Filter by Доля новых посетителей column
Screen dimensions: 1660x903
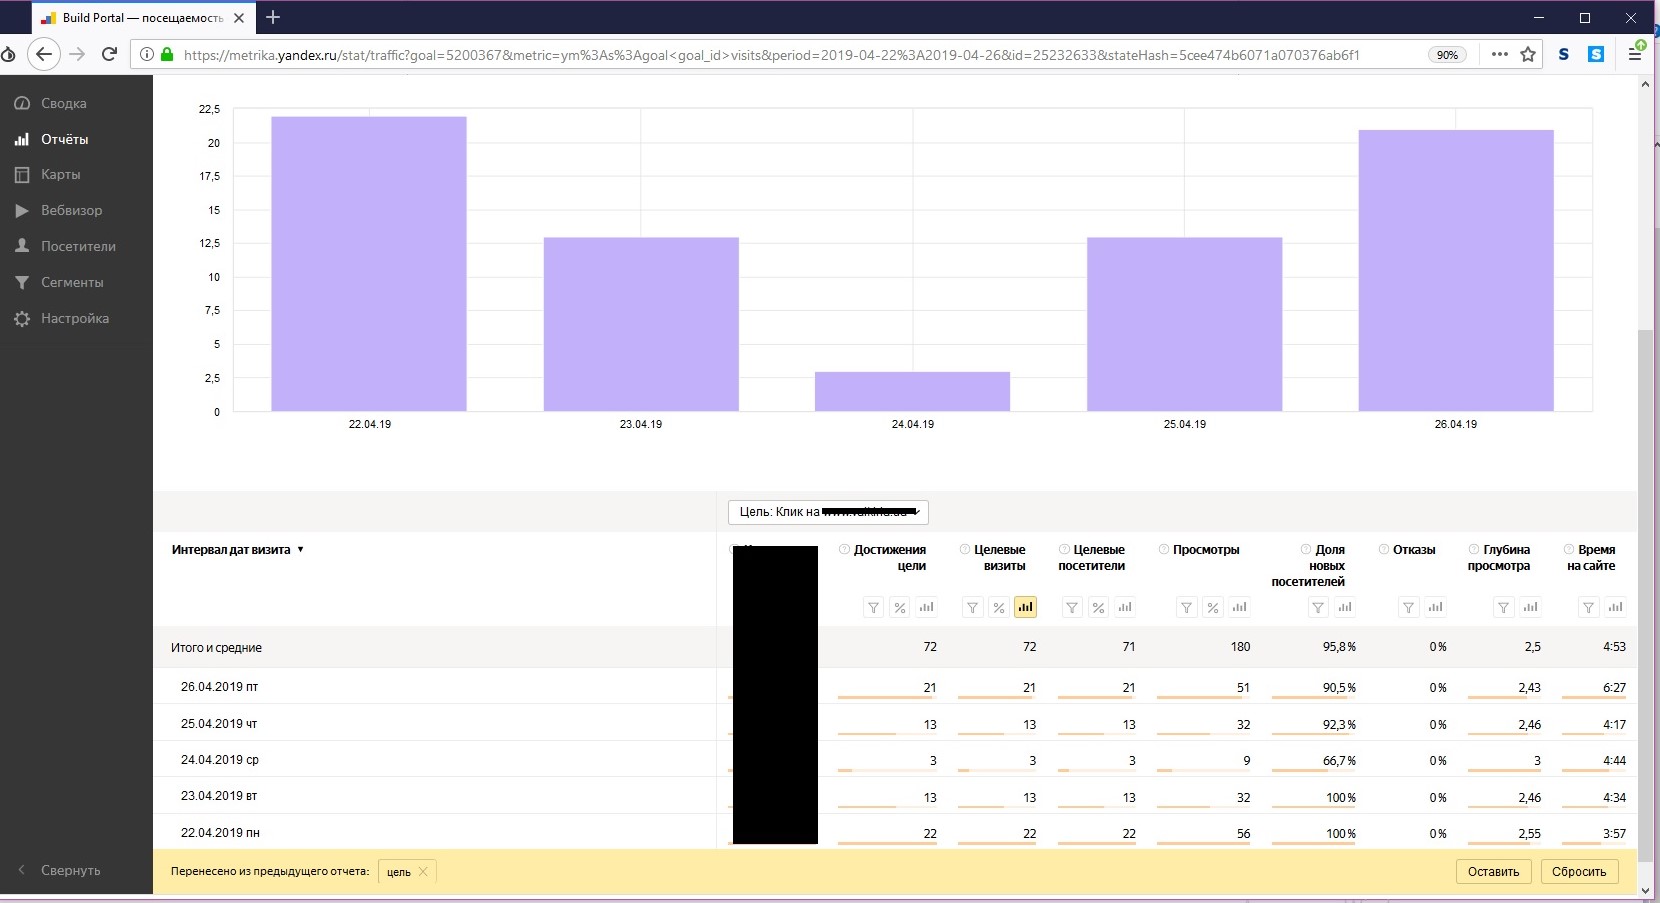[1318, 607]
